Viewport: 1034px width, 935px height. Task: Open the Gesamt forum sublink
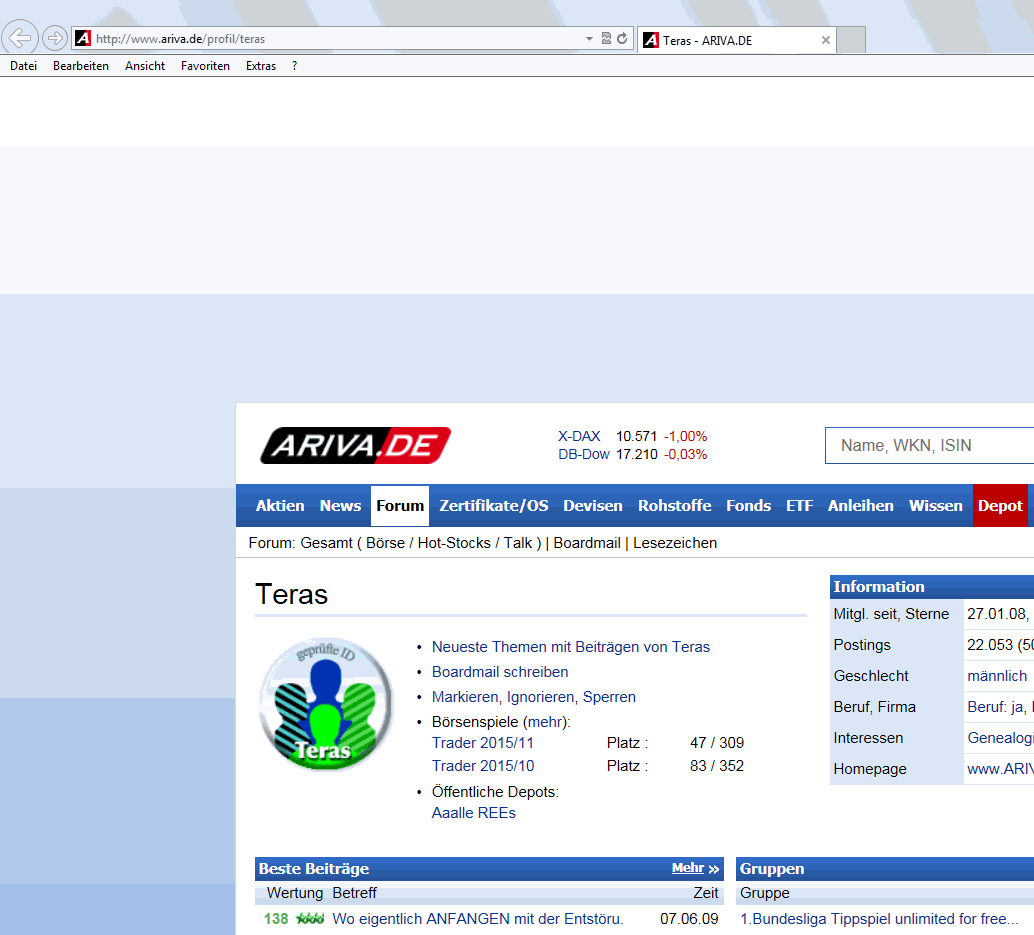coord(326,543)
